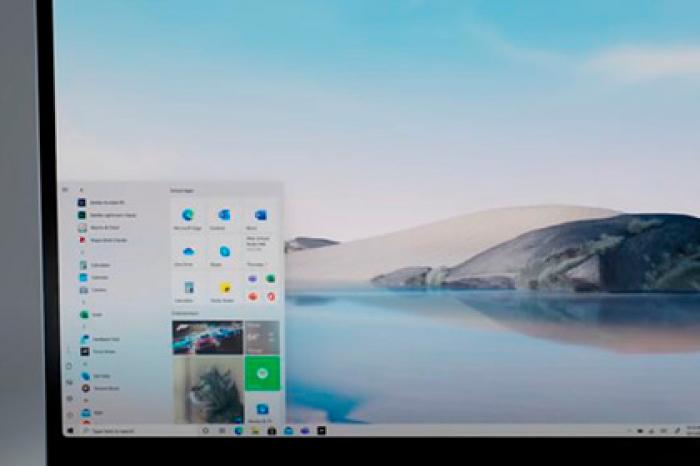Screen dimensions: 700x466
Task: Open the Calculator tile in pinned tiles
Action: [188, 289]
